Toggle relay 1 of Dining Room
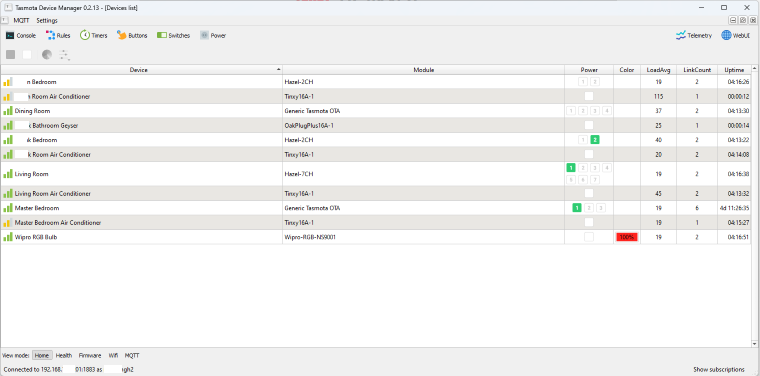The image size is (760, 376). point(571,111)
